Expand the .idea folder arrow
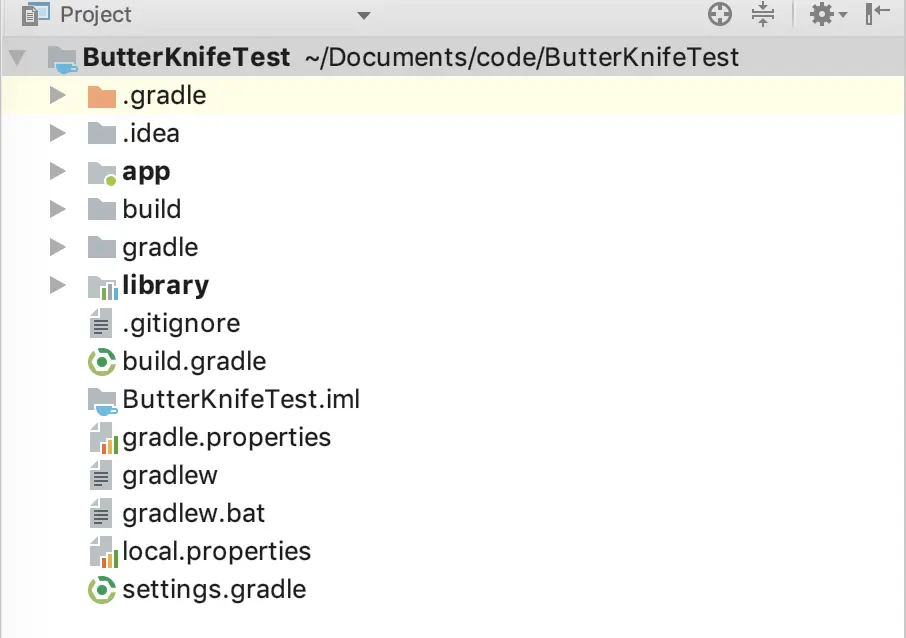This screenshot has width=906, height=638. point(57,134)
